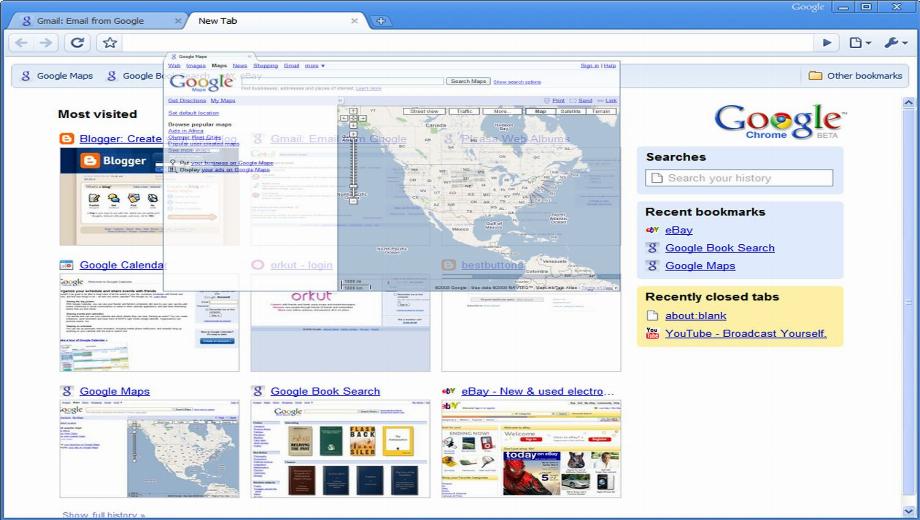
Task: Click the Google Book Search most visited title
Action: [x=325, y=391]
